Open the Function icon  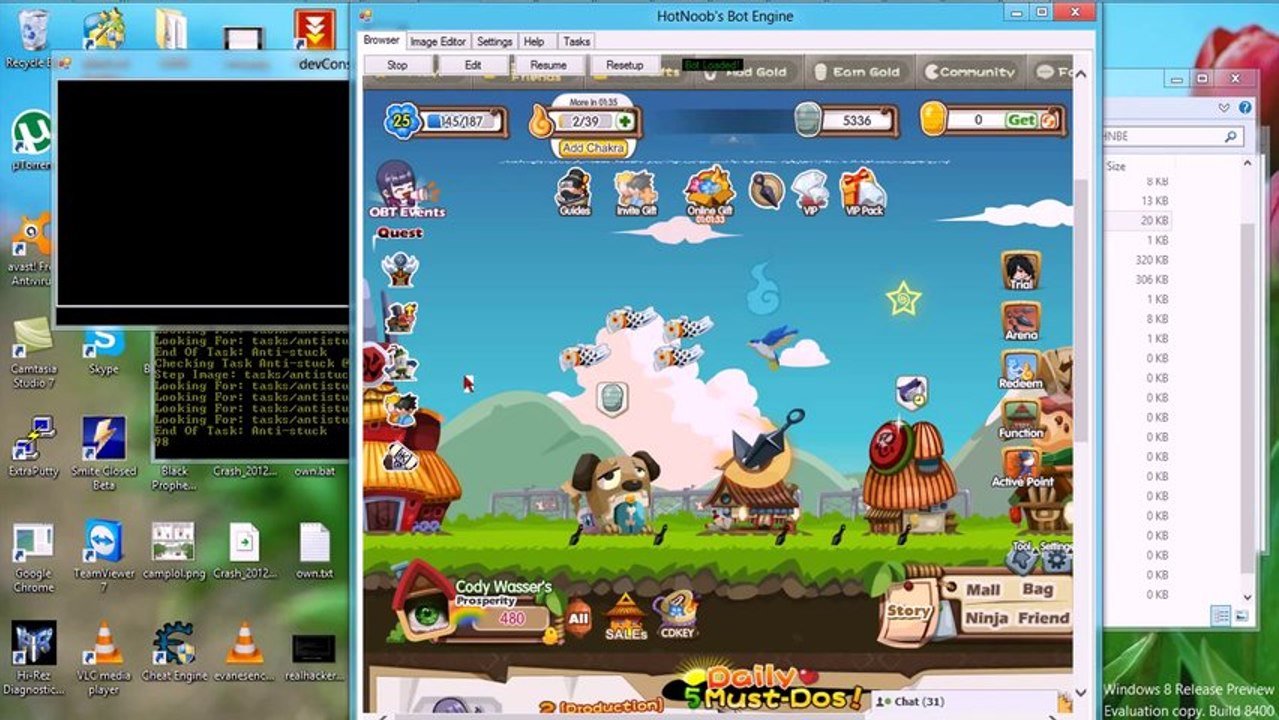click(x=1021, y=419)
